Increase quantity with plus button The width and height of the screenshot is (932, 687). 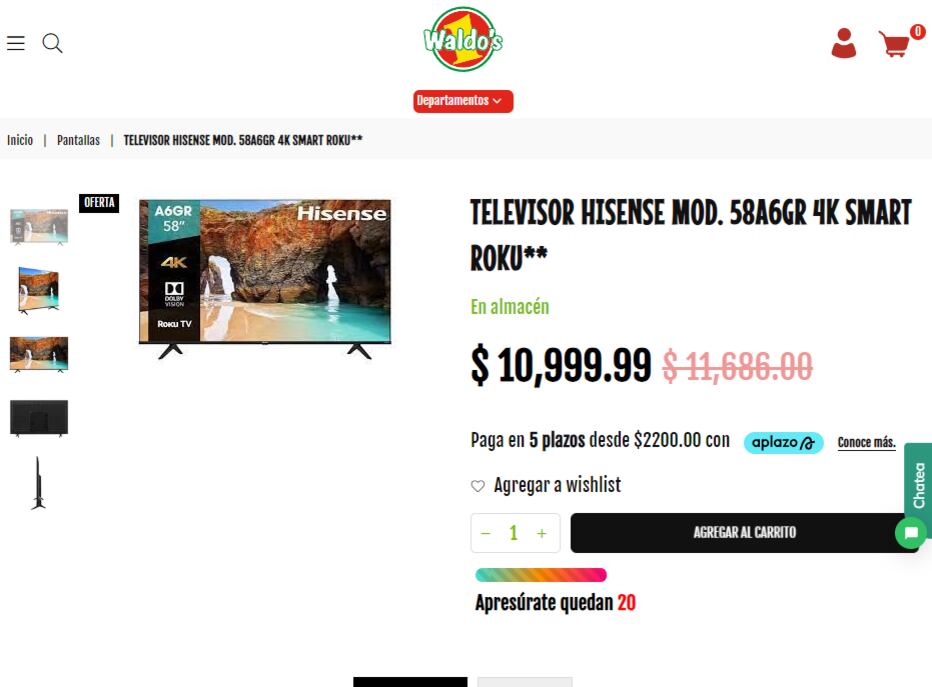pos(541,533)
